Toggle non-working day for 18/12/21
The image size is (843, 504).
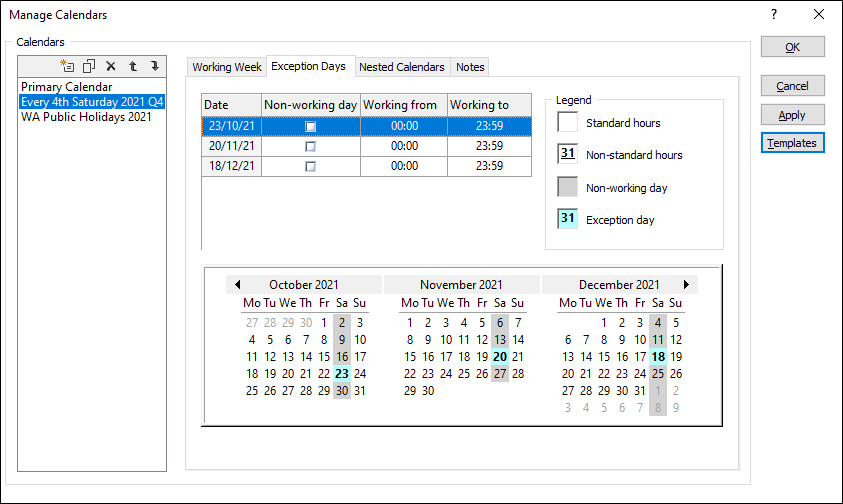click(310, 166)
